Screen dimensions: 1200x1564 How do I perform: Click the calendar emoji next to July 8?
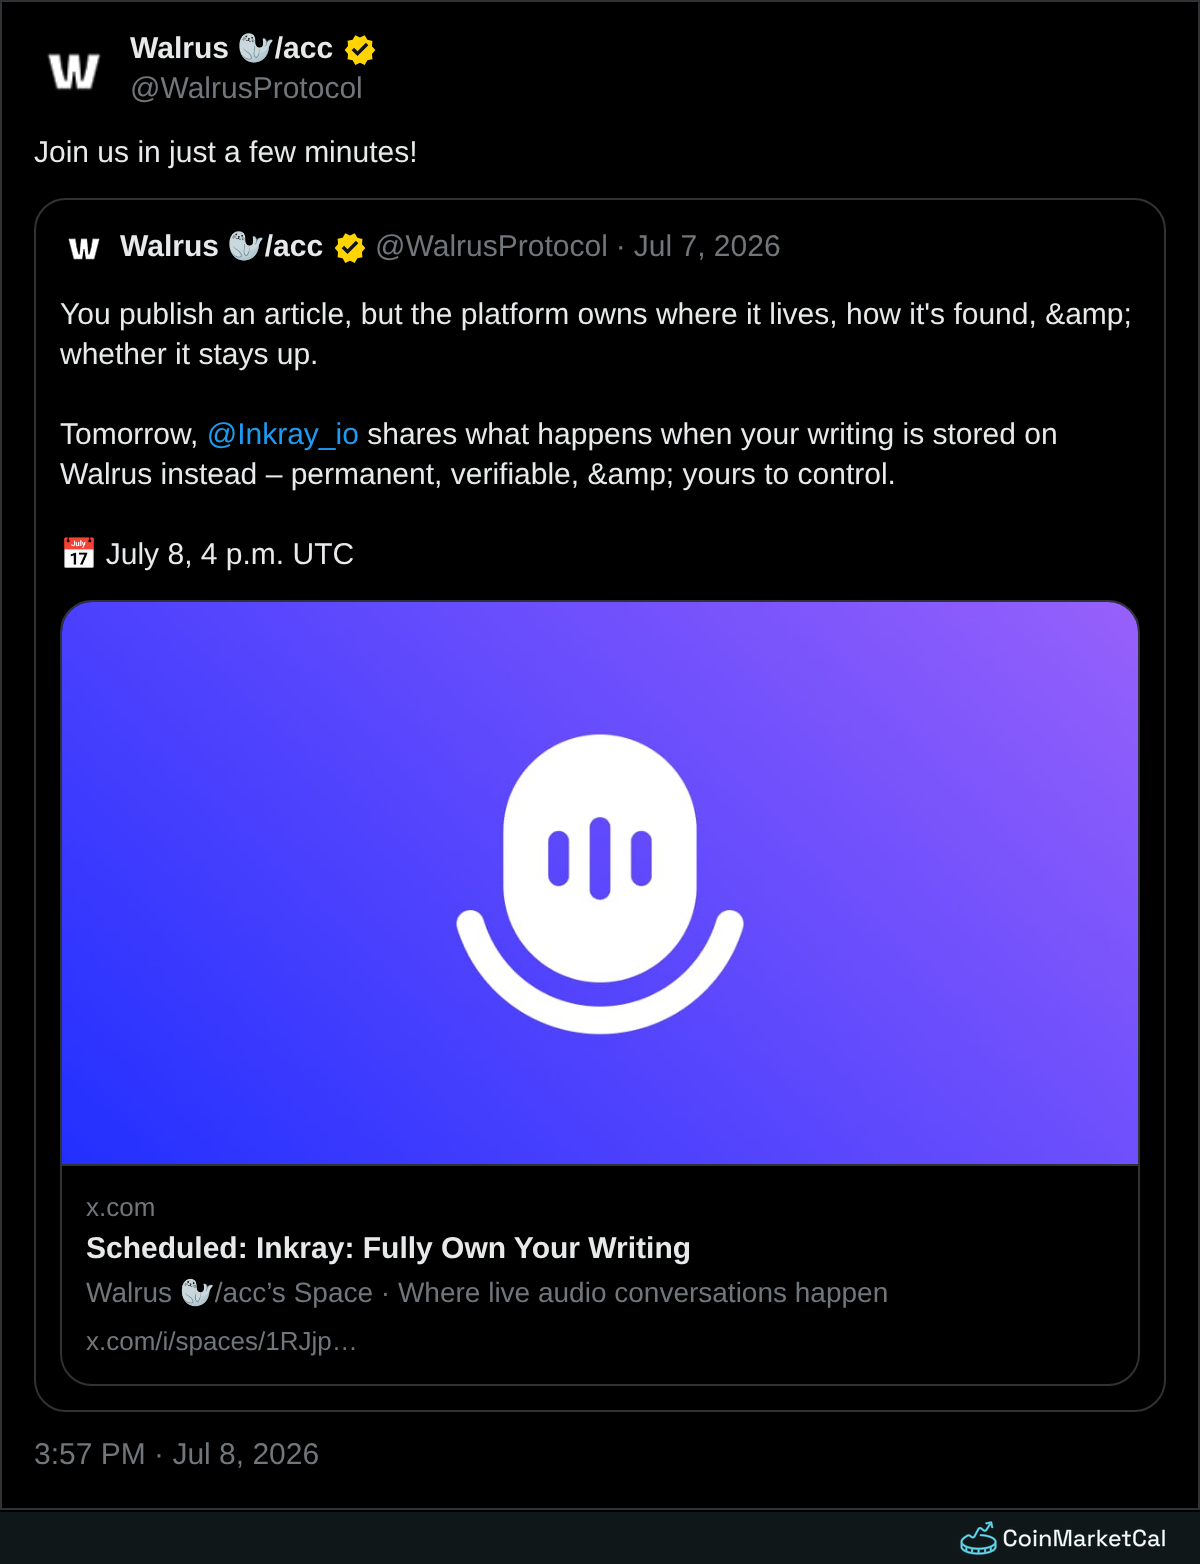79,553
